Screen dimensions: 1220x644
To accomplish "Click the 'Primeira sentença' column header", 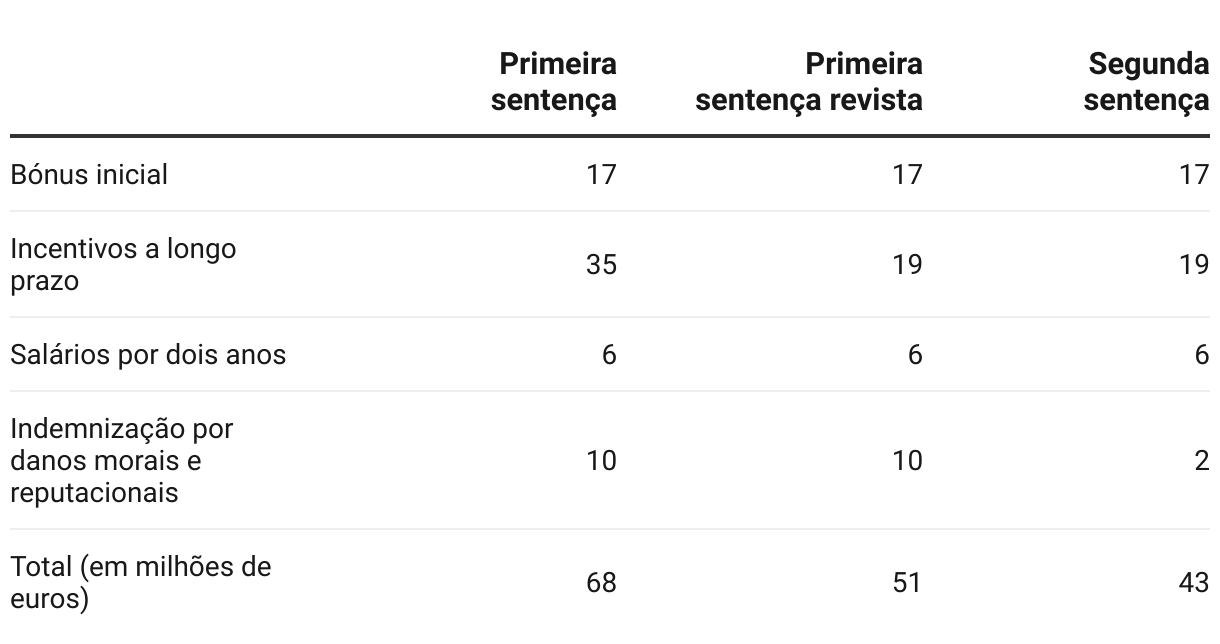I will pyautogui.click(x=554, y=83).
